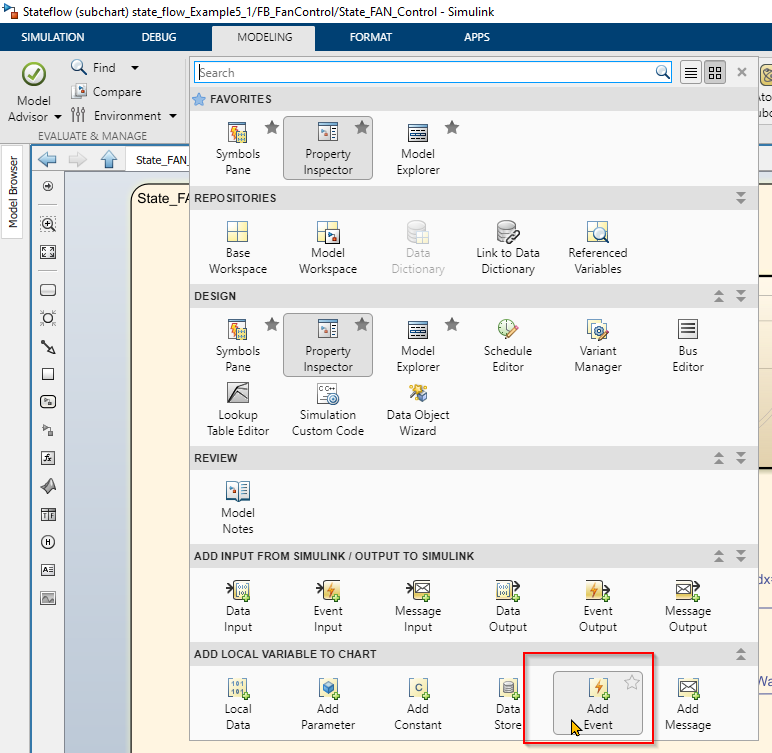Navigate back in chart history
This screenshot has height=753, width=772.
pos(47,160)
